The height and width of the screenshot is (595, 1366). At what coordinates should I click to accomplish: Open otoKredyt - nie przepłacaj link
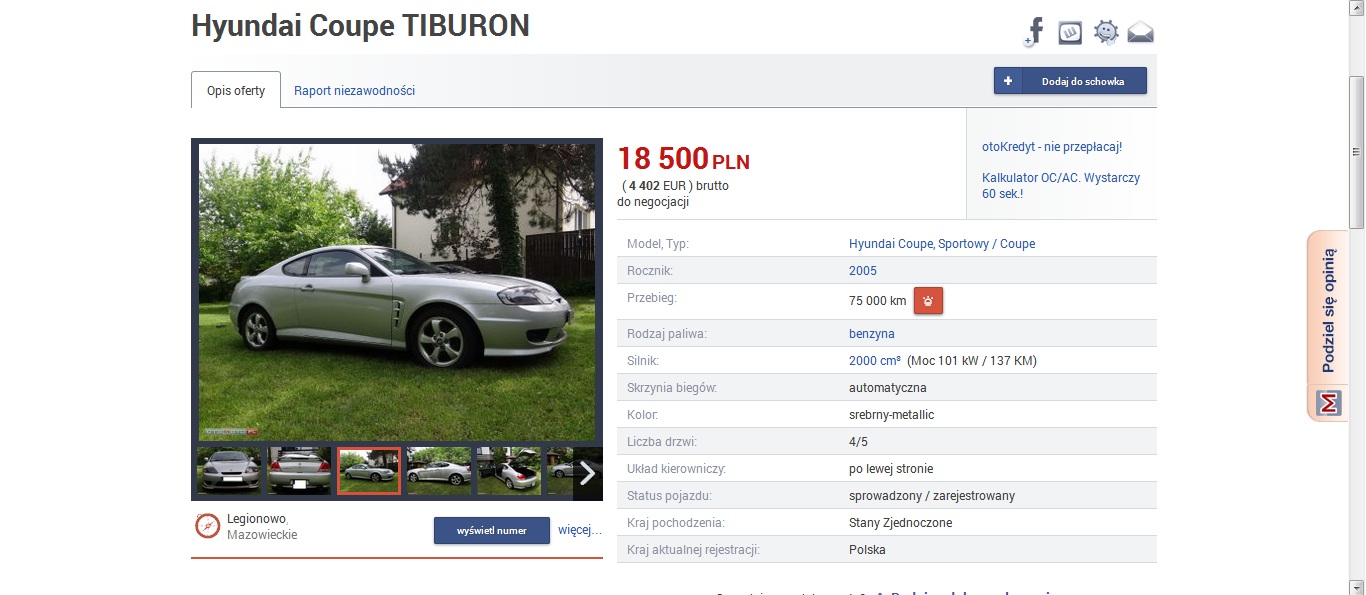1052,146
